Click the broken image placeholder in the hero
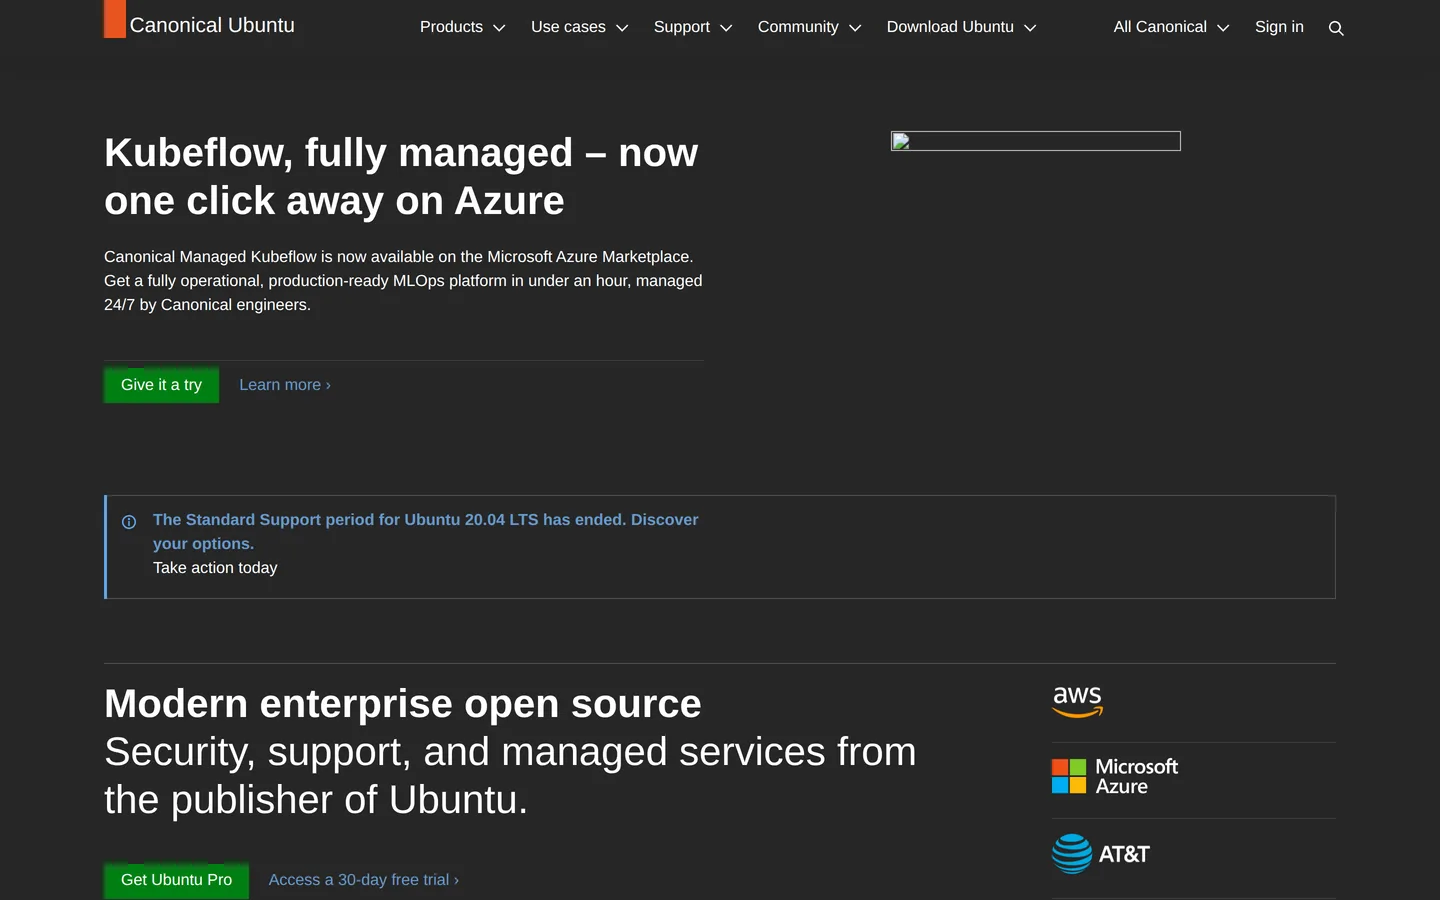Viewport: 1440px width, 900px height. (1036, 141)
